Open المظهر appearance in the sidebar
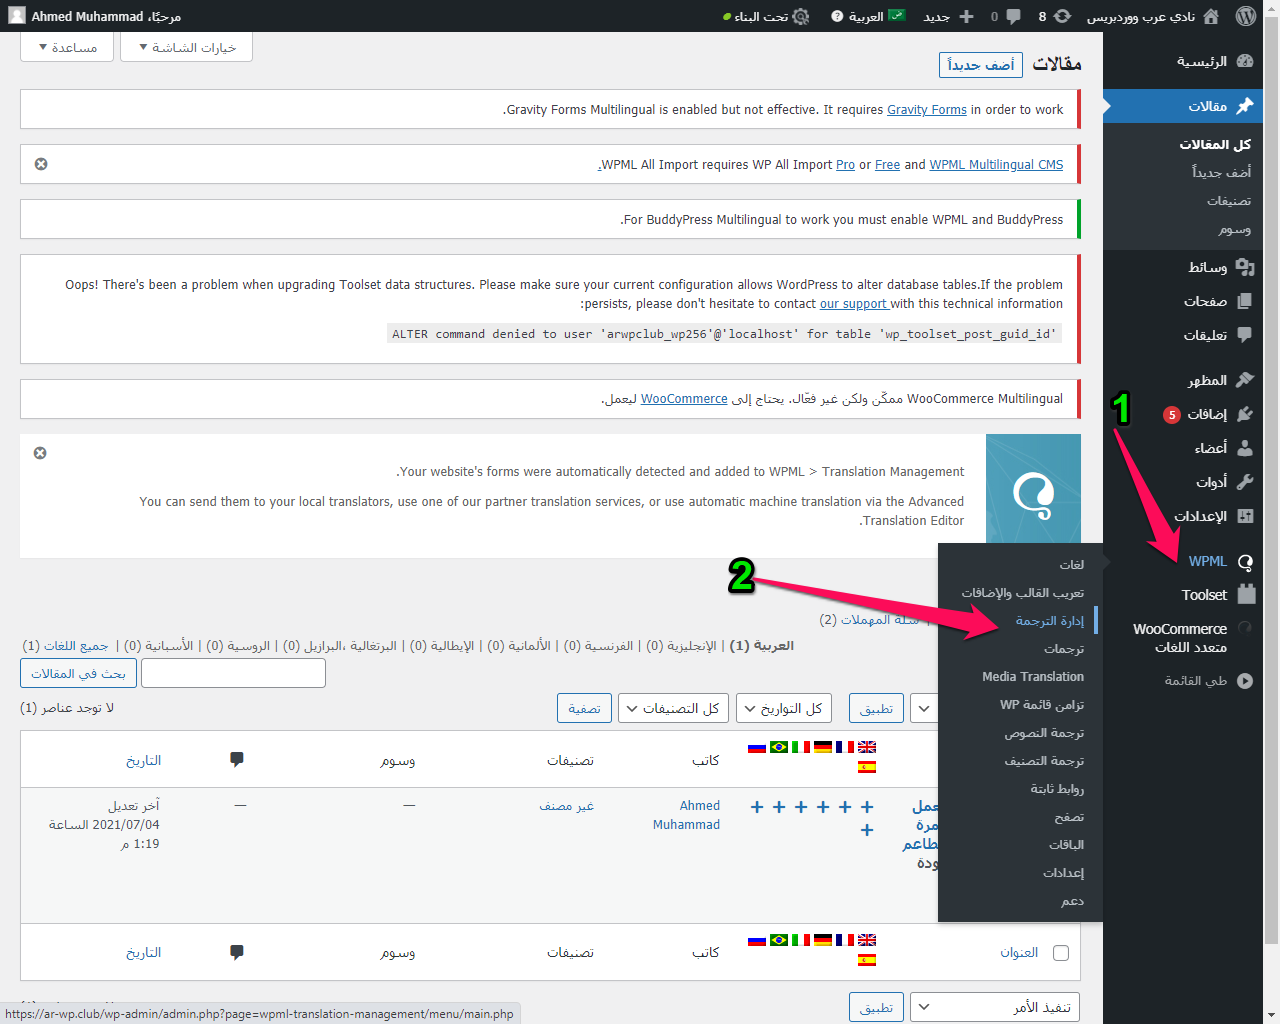1280x1024 pixels. (x=1184, y=380)
